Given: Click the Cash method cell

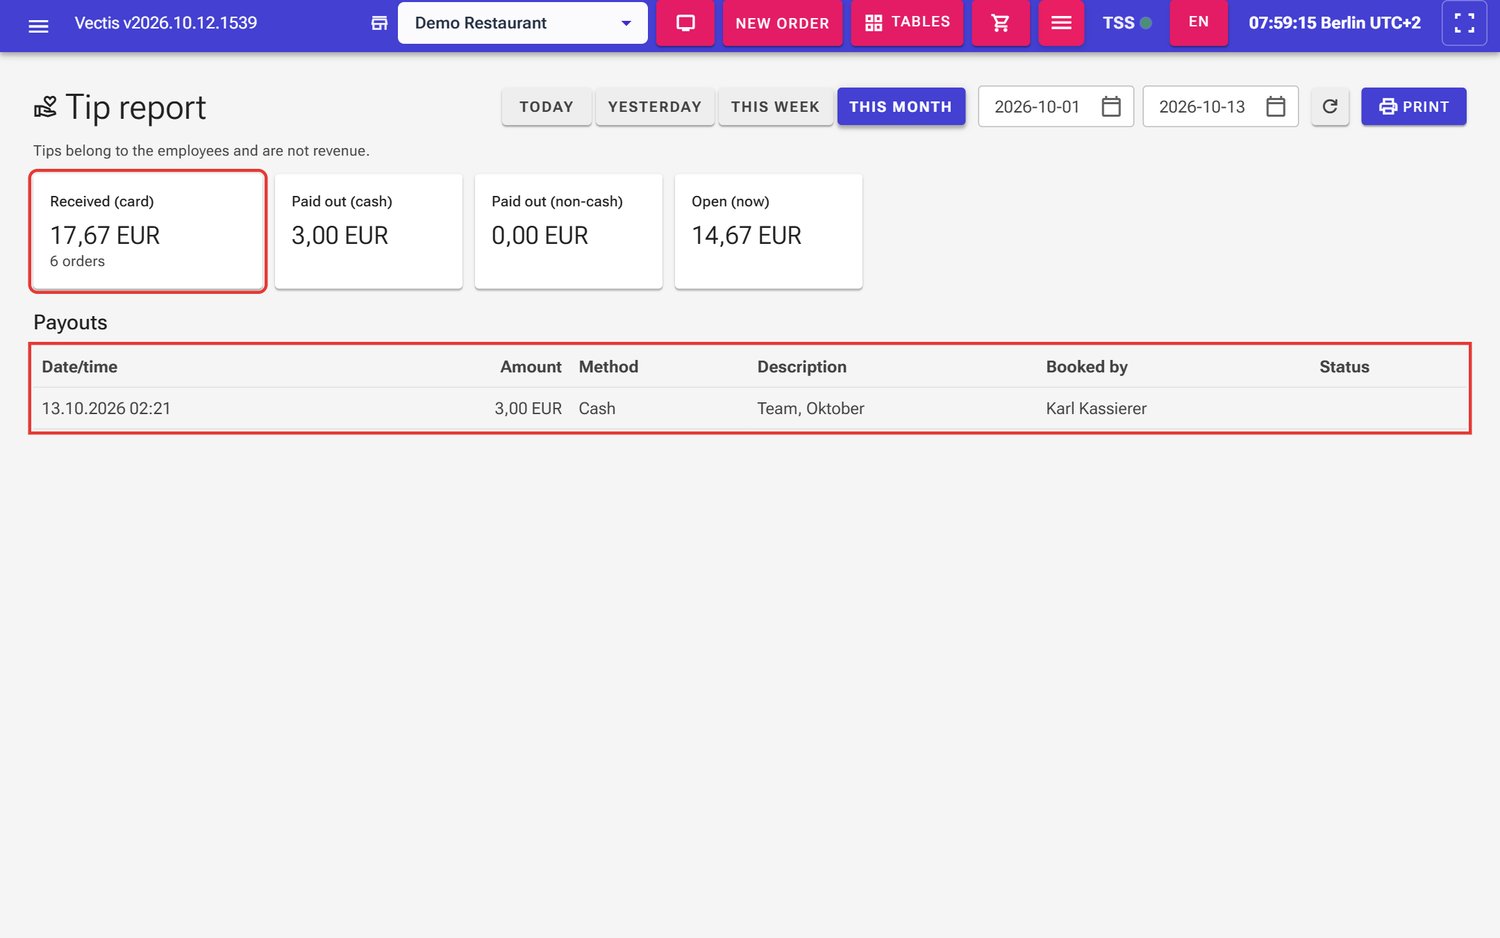Looking at the screenshot, I should coord(597,409).
